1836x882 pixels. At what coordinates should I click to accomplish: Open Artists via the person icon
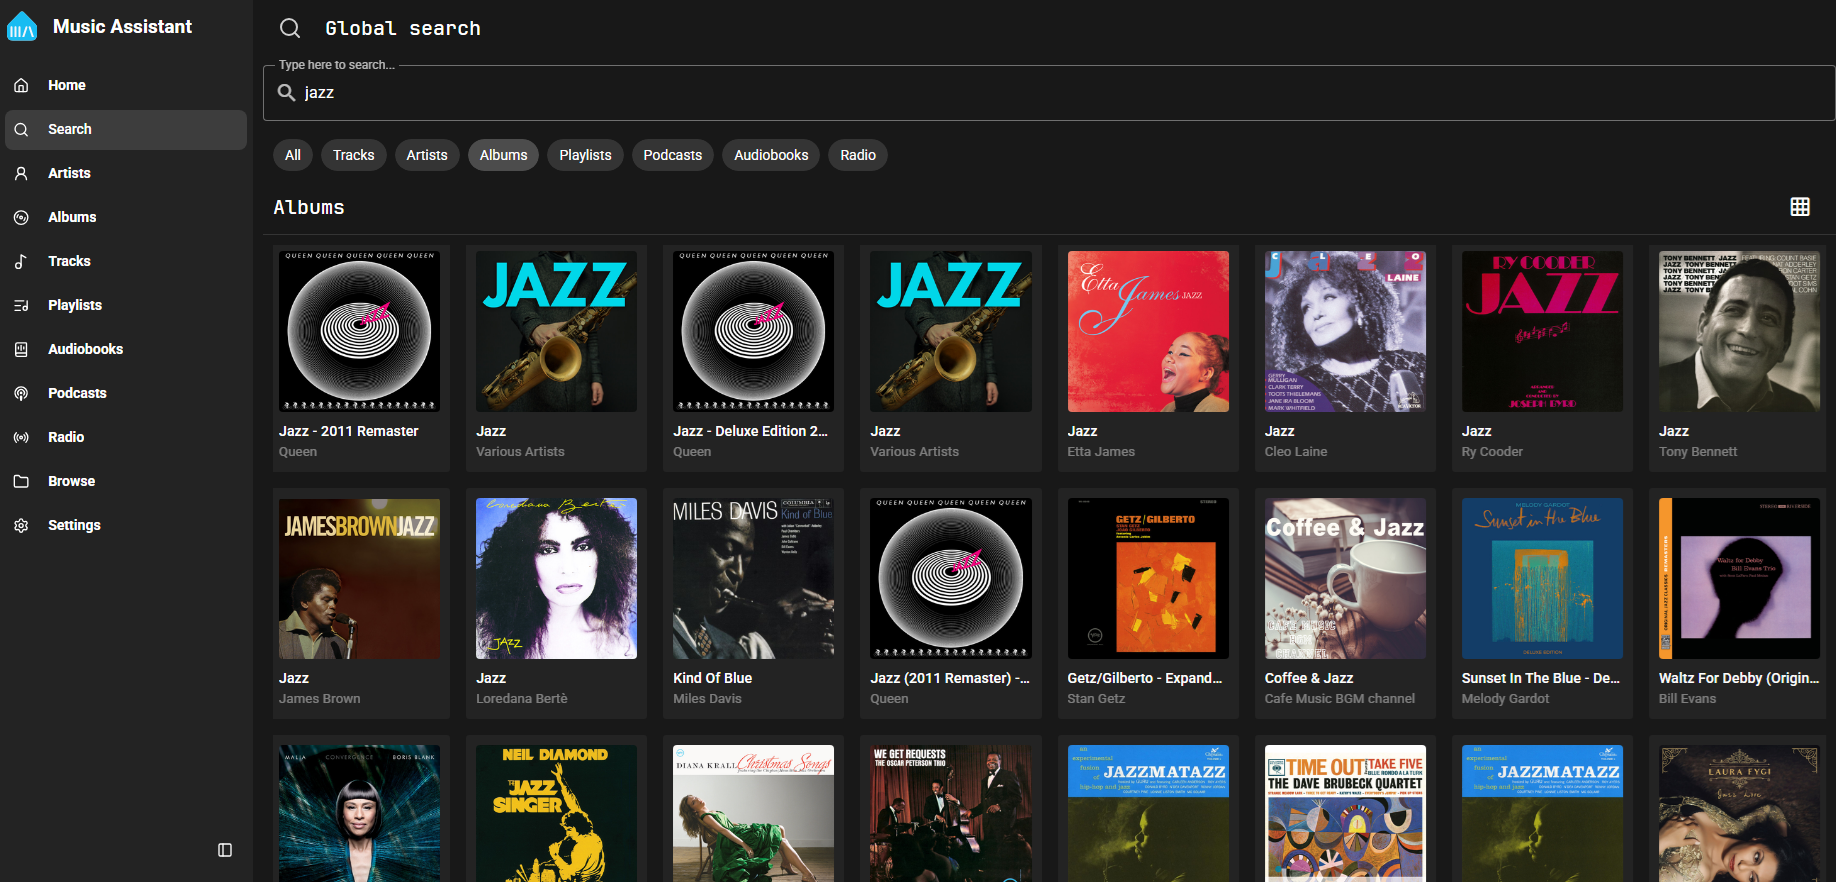pyautogui.click(x=21, y=173)
